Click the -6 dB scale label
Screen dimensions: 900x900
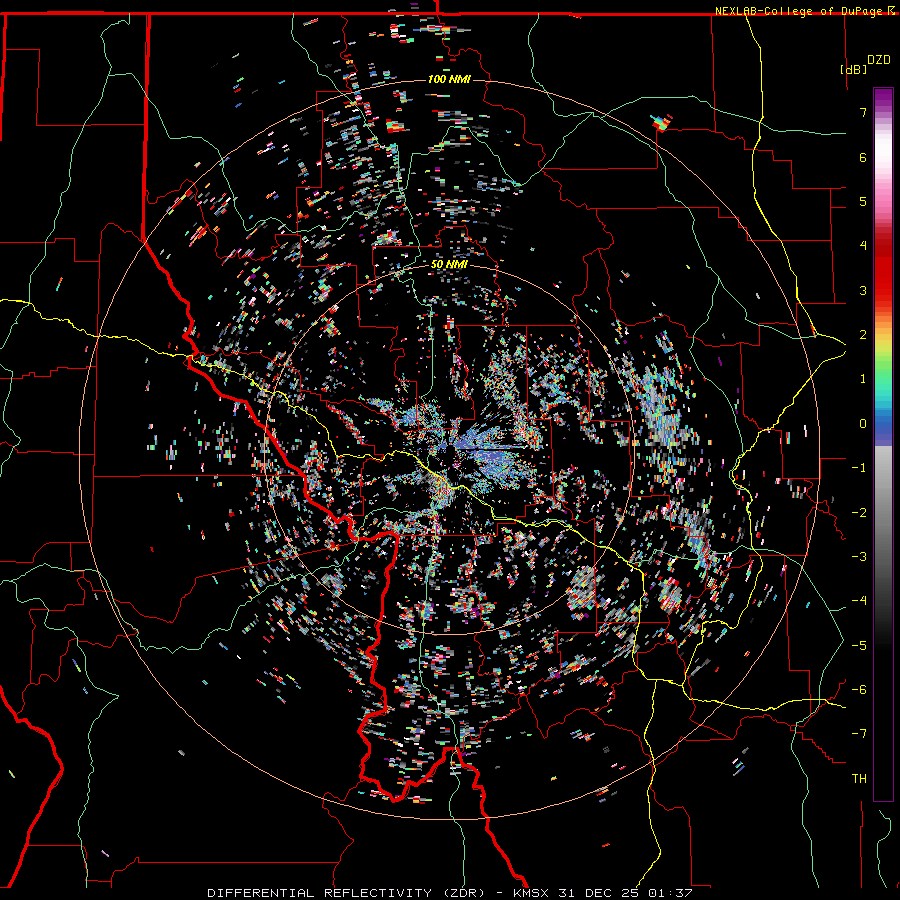pyautogui.click(x=859, y=689)
